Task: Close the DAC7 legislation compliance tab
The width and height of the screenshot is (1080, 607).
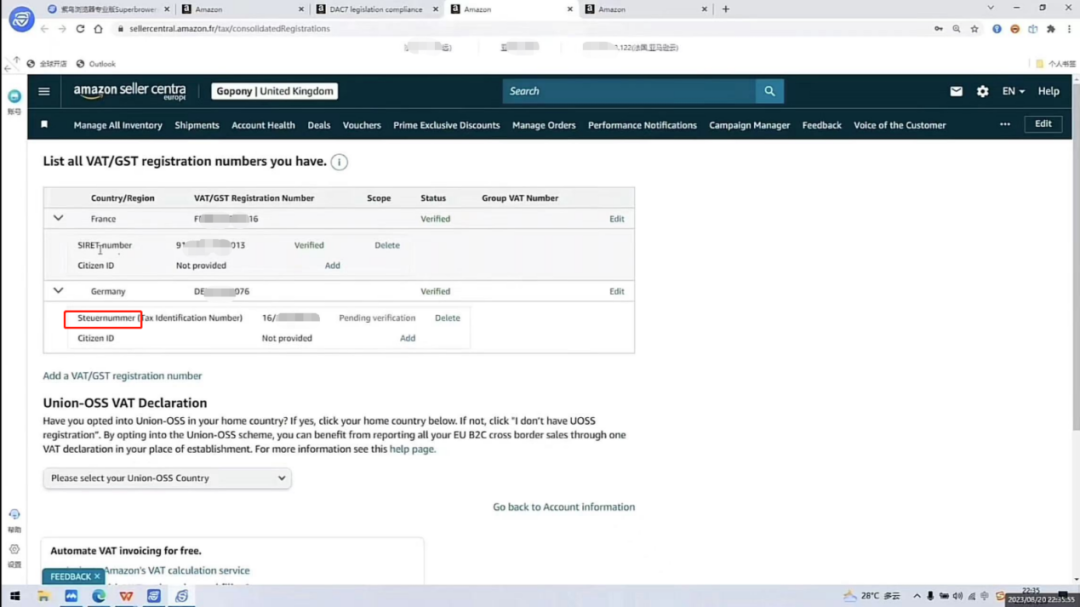Action: (435, 10)
